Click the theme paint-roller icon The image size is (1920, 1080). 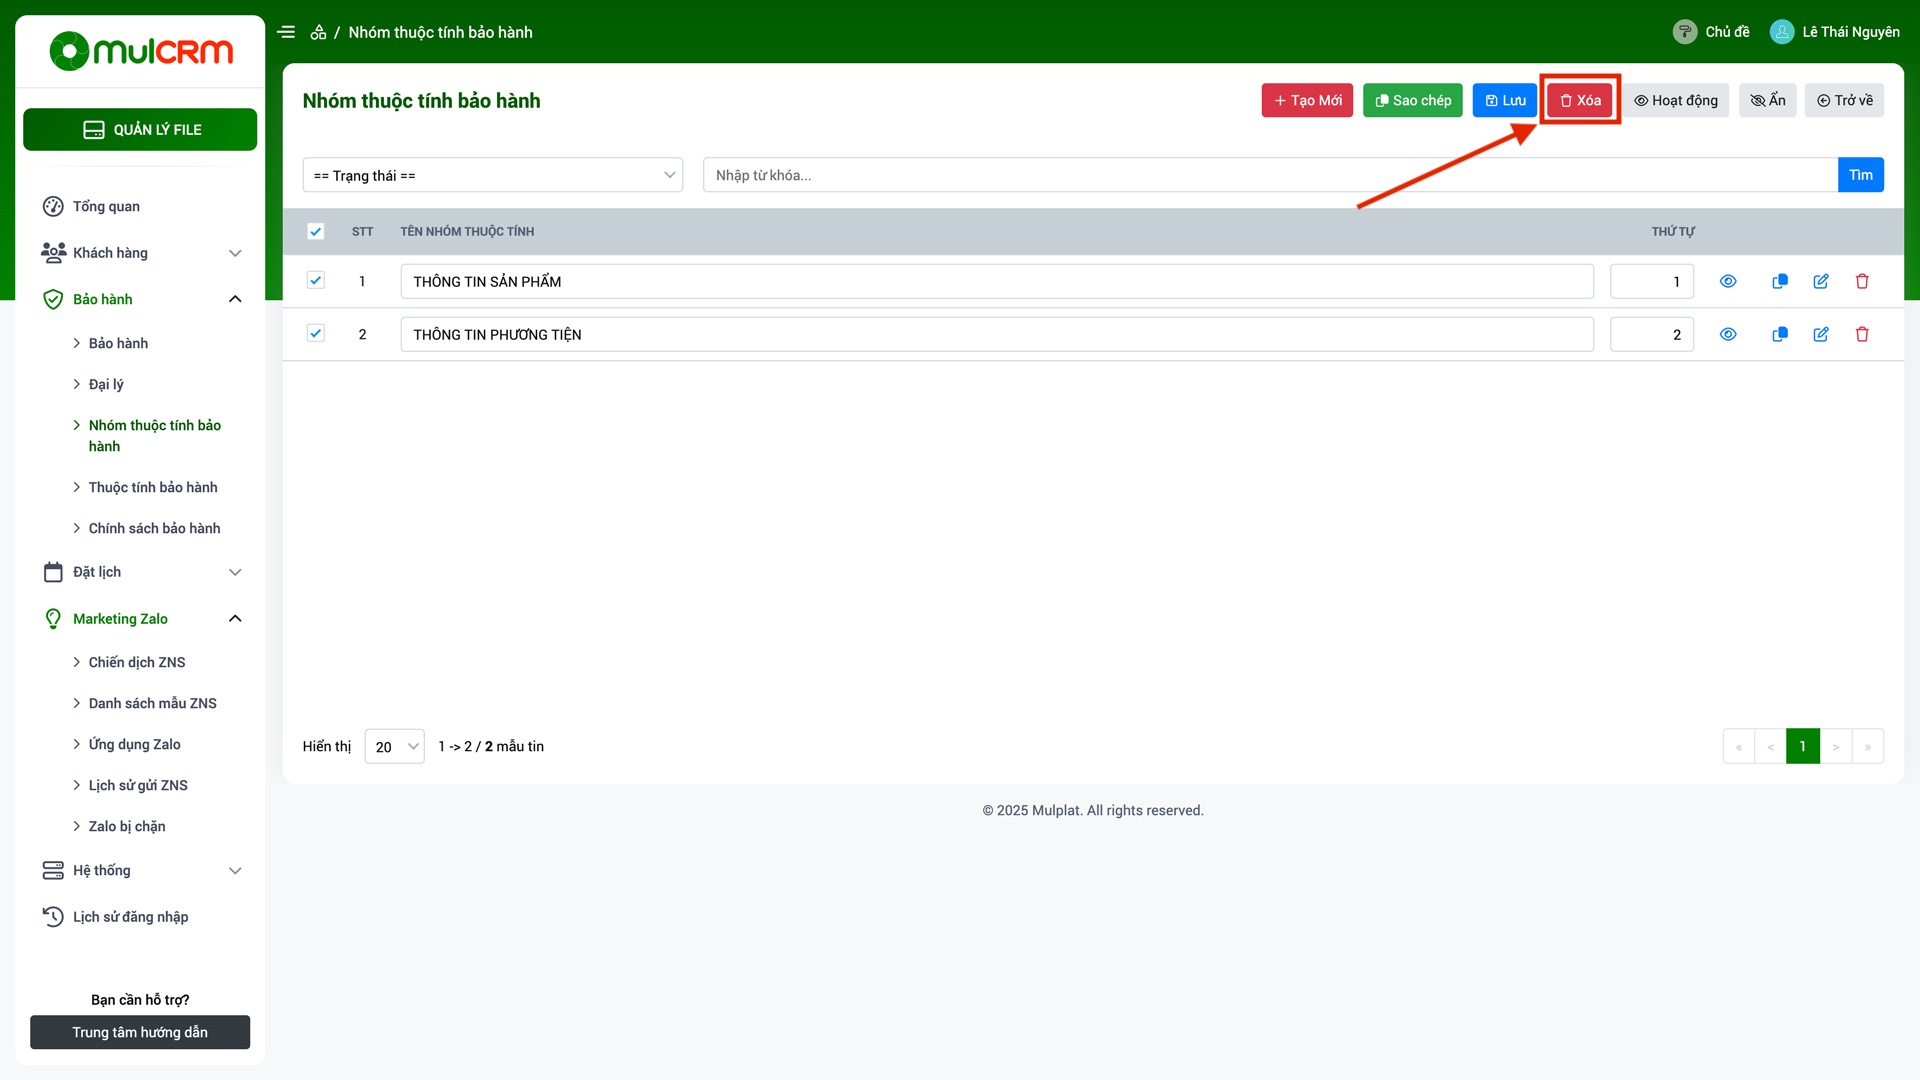(1684, 32)
